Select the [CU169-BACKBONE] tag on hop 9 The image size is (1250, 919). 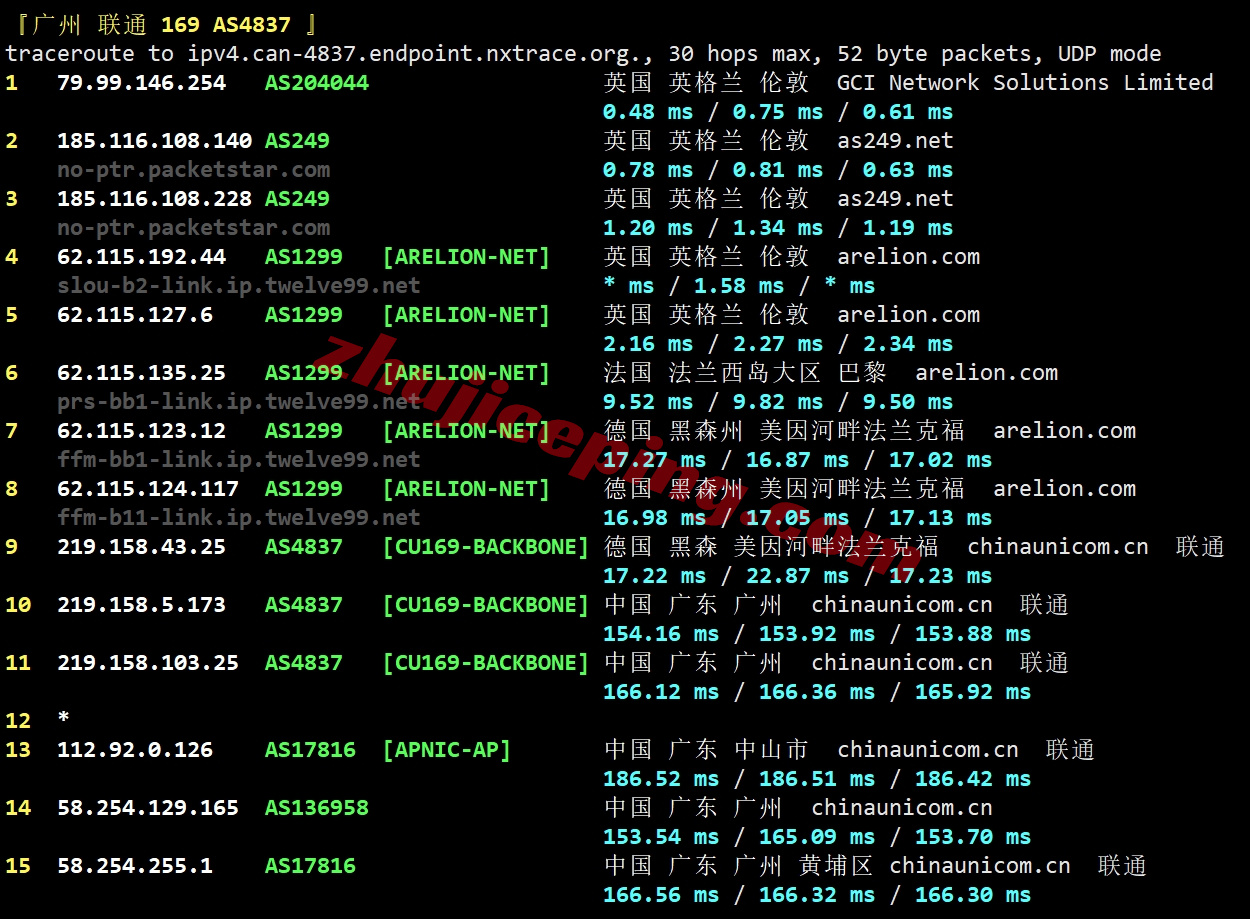click(486, 547)
